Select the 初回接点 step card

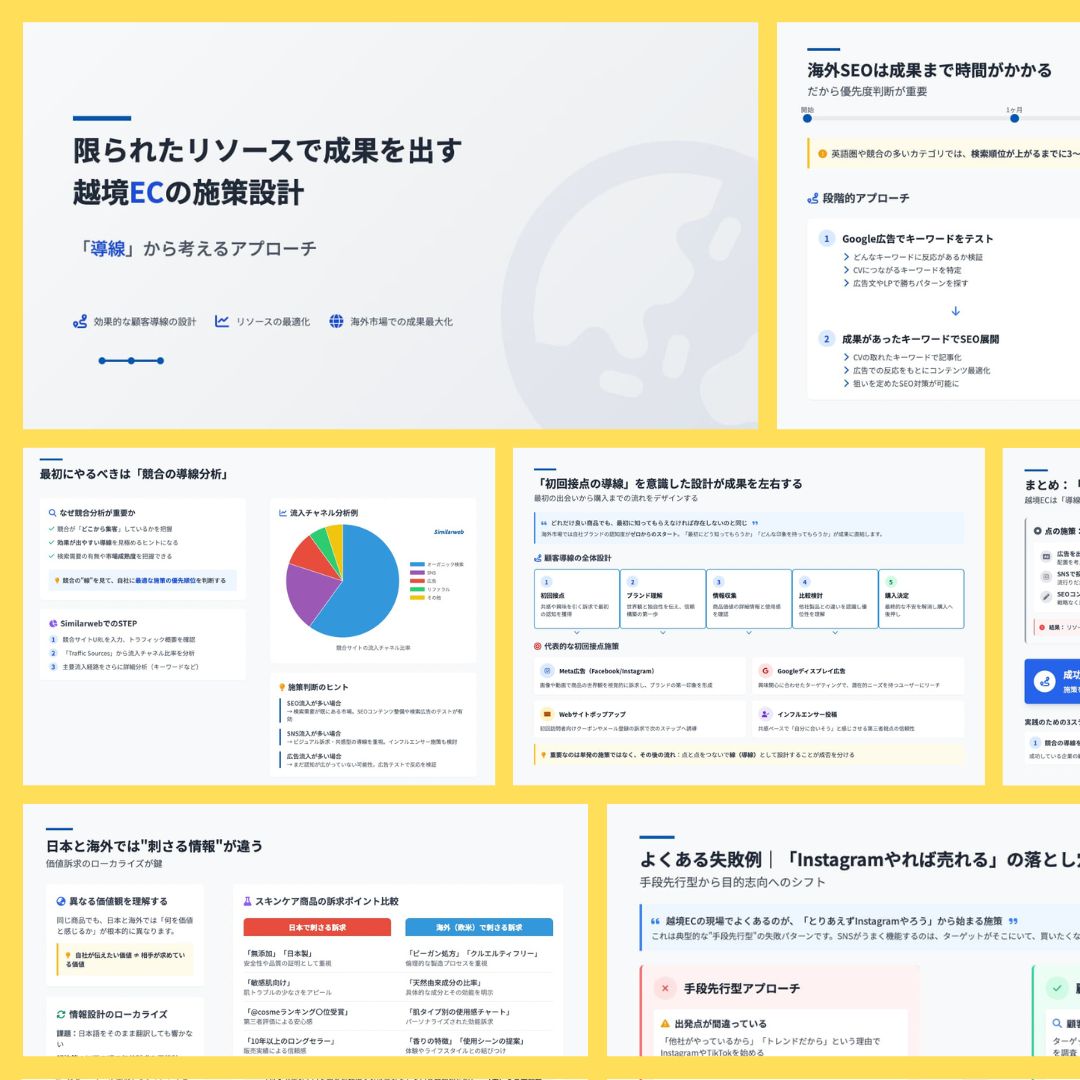pyautogui.click(x=577, y=599)
